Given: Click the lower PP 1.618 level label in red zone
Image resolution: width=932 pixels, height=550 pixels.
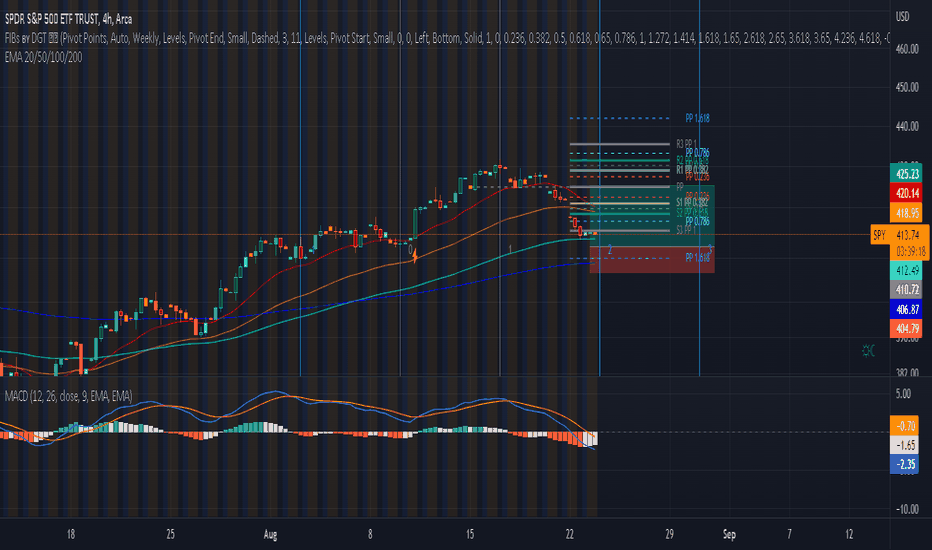Looking at the screenshot, I should 697,257.
